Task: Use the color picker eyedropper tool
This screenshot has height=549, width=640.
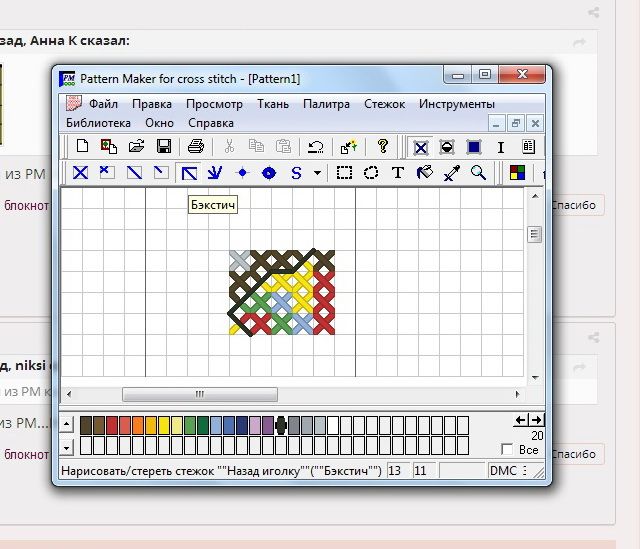Action: [x=451, y=172]
